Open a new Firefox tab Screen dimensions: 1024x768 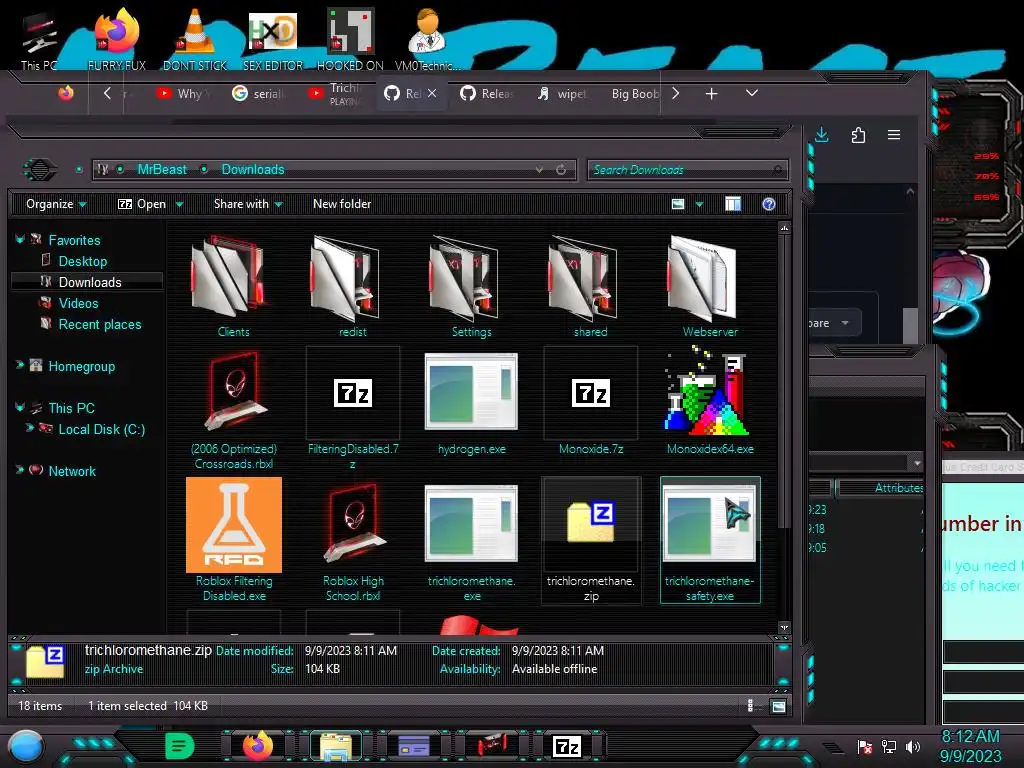[x=711, y=94]
